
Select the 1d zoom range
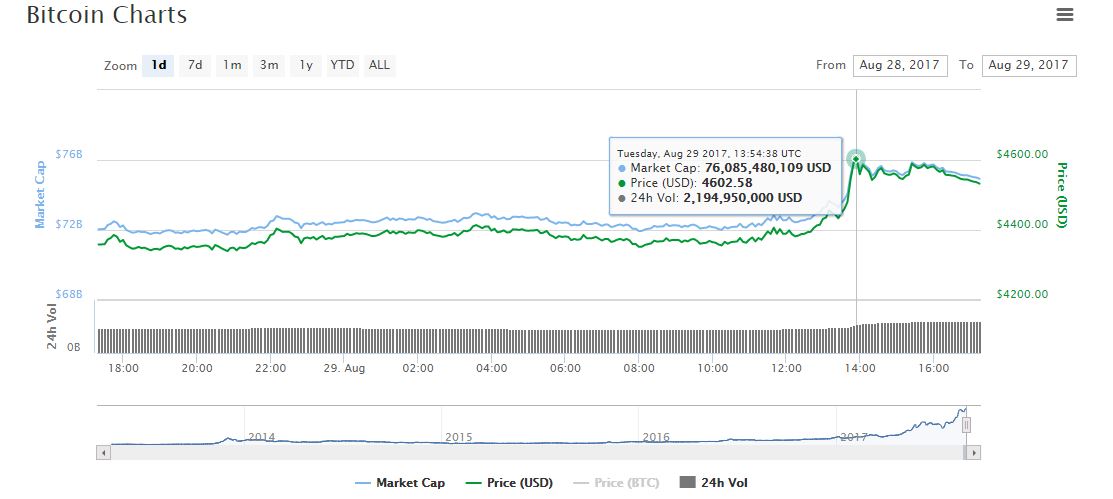pyautogui.click(x=158, y=65)
